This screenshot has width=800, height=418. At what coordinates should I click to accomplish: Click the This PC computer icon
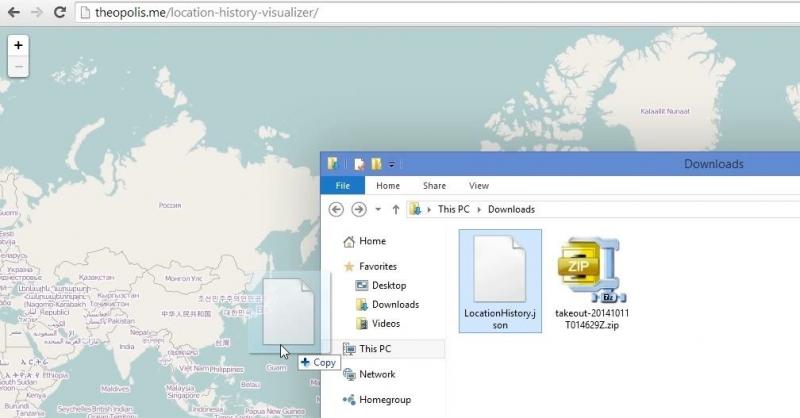349,349
